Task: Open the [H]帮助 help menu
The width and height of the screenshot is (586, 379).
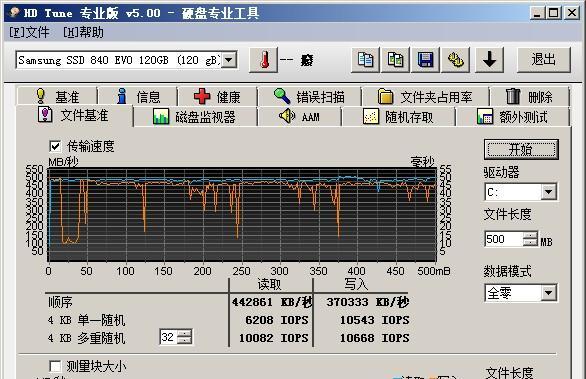Action: [83, 32]
